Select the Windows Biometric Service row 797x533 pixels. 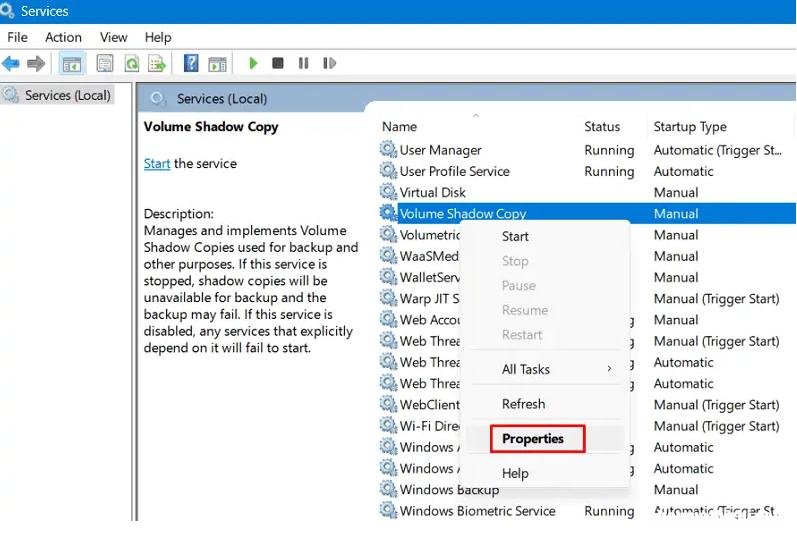587,511
